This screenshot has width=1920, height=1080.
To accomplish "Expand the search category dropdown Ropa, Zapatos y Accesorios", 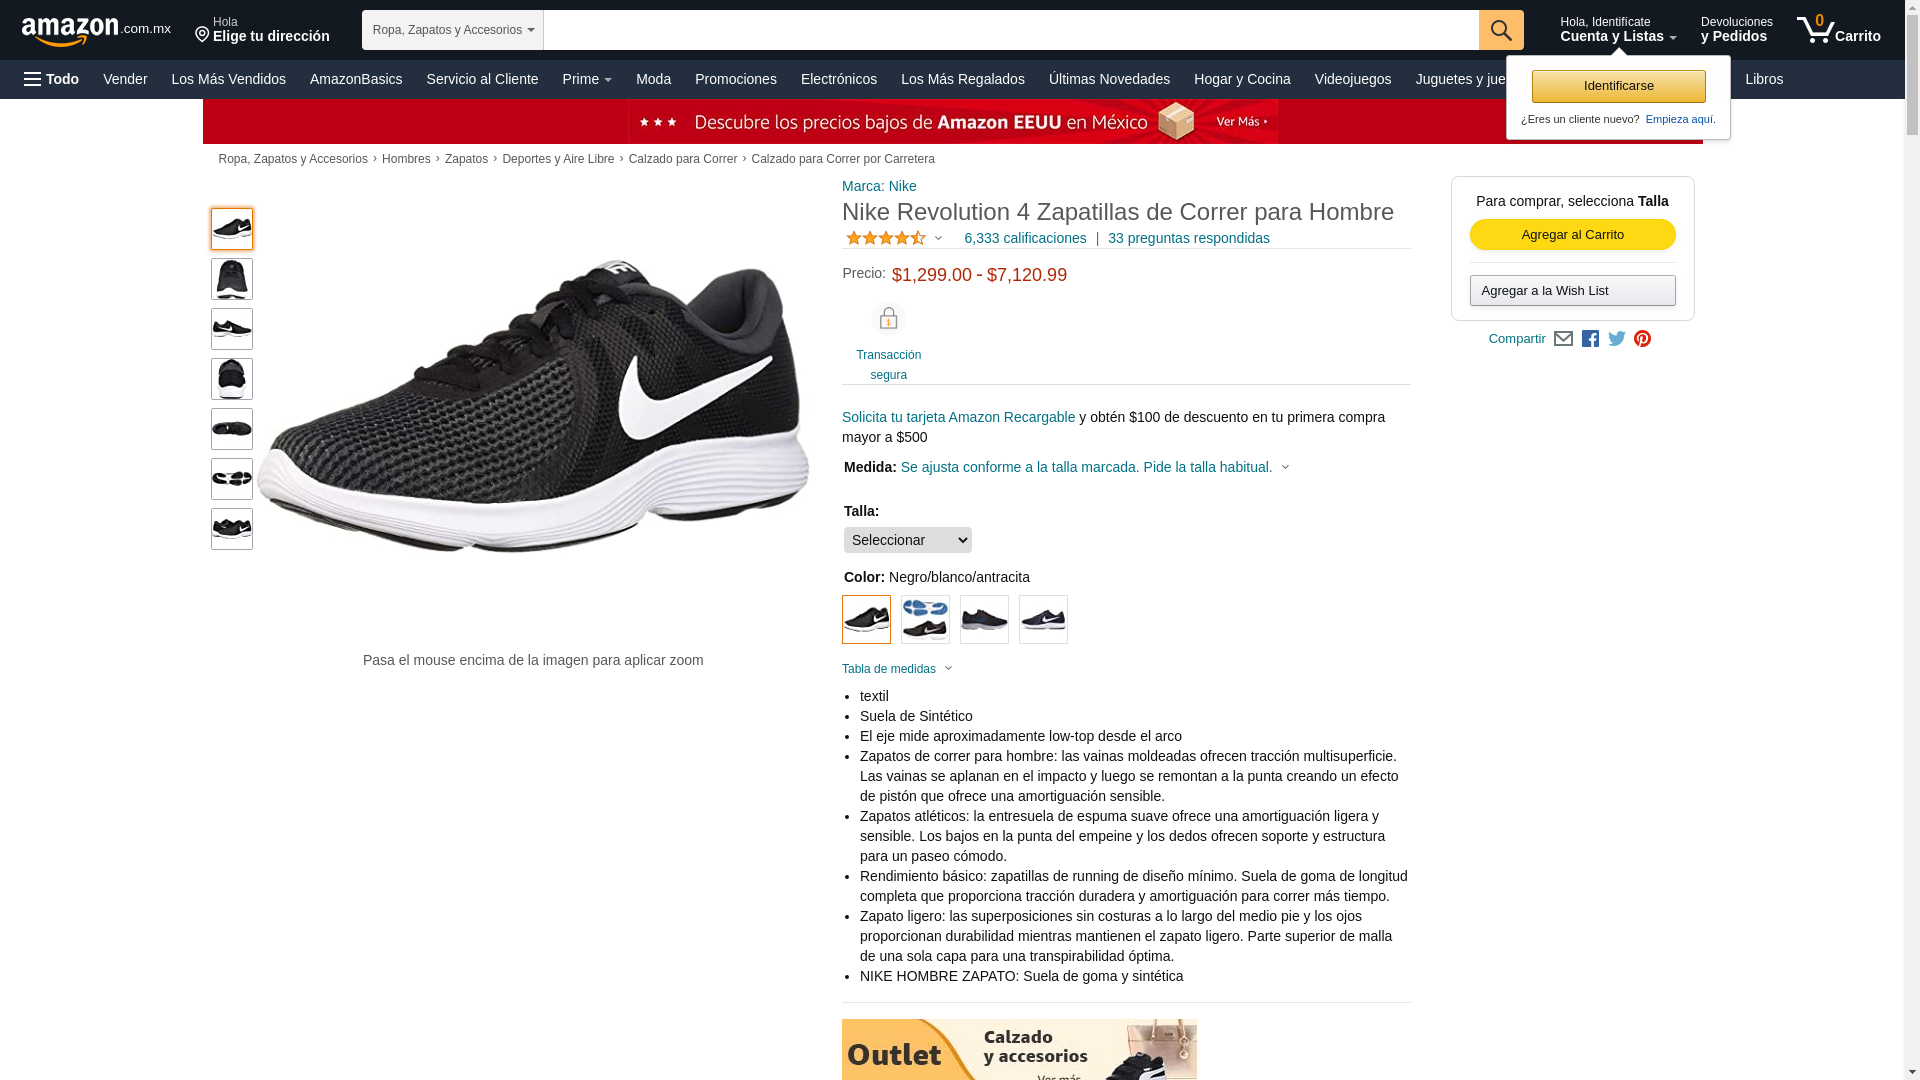I will pyautogui.click(x=453, y=30).
